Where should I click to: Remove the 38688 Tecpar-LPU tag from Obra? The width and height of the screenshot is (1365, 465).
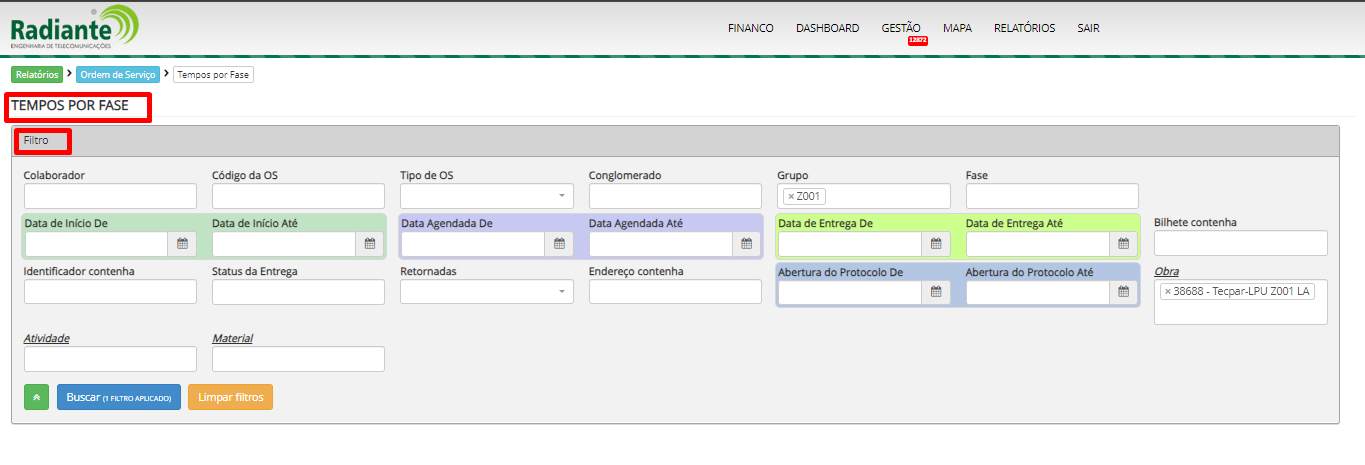coord(1167,292)
